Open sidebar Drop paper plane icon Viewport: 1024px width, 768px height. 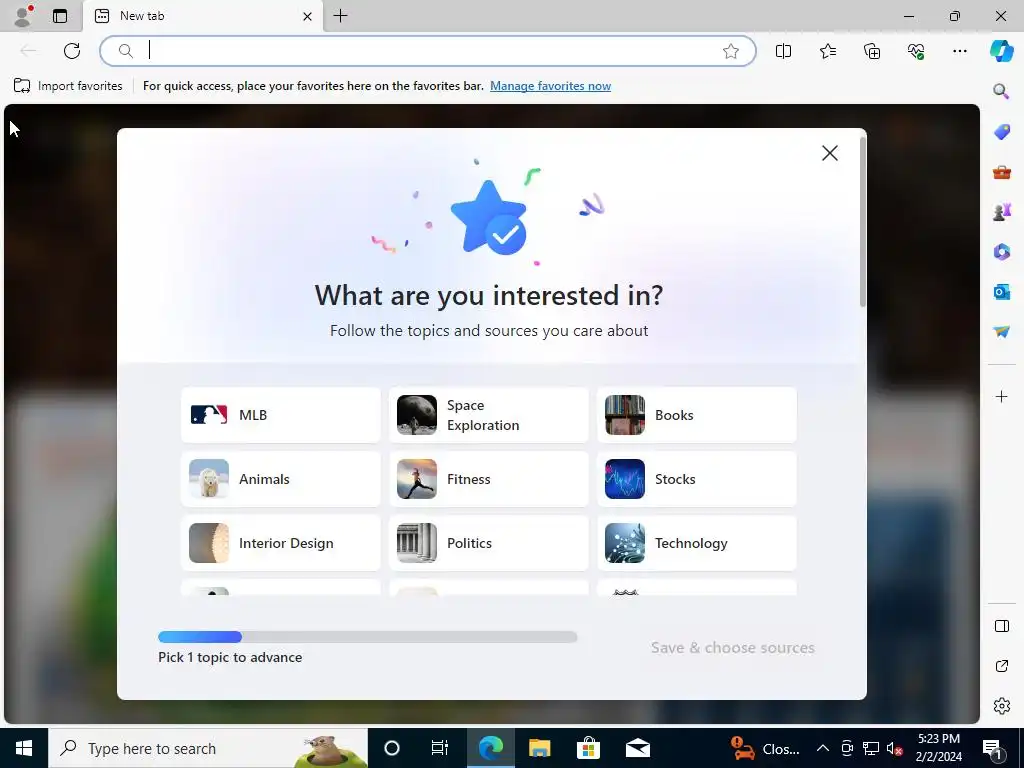[1002, 332]
